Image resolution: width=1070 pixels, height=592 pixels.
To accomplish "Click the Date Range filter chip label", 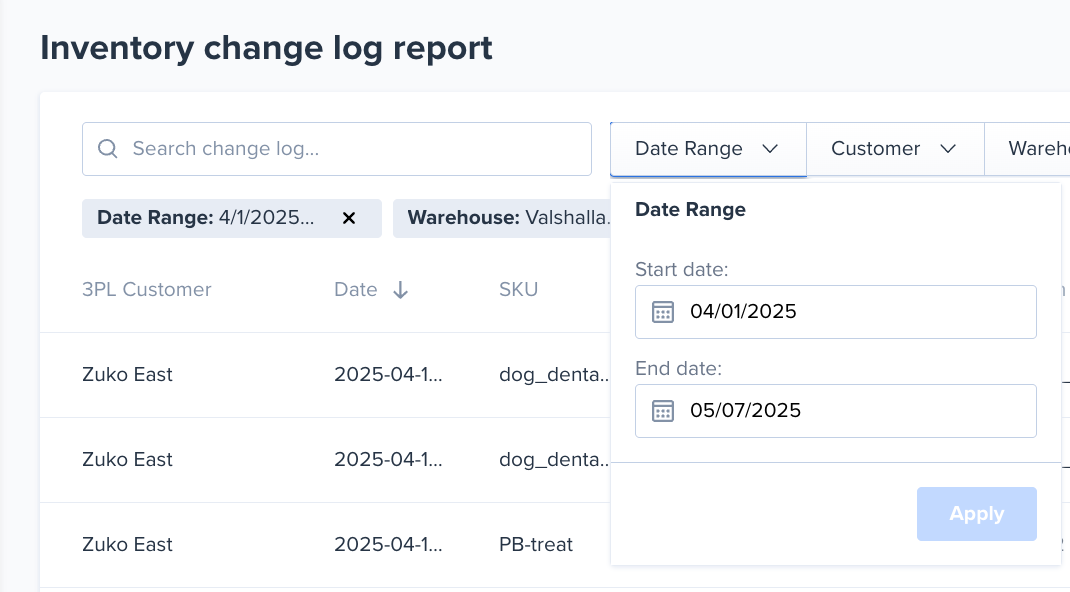I will point(206,218).
